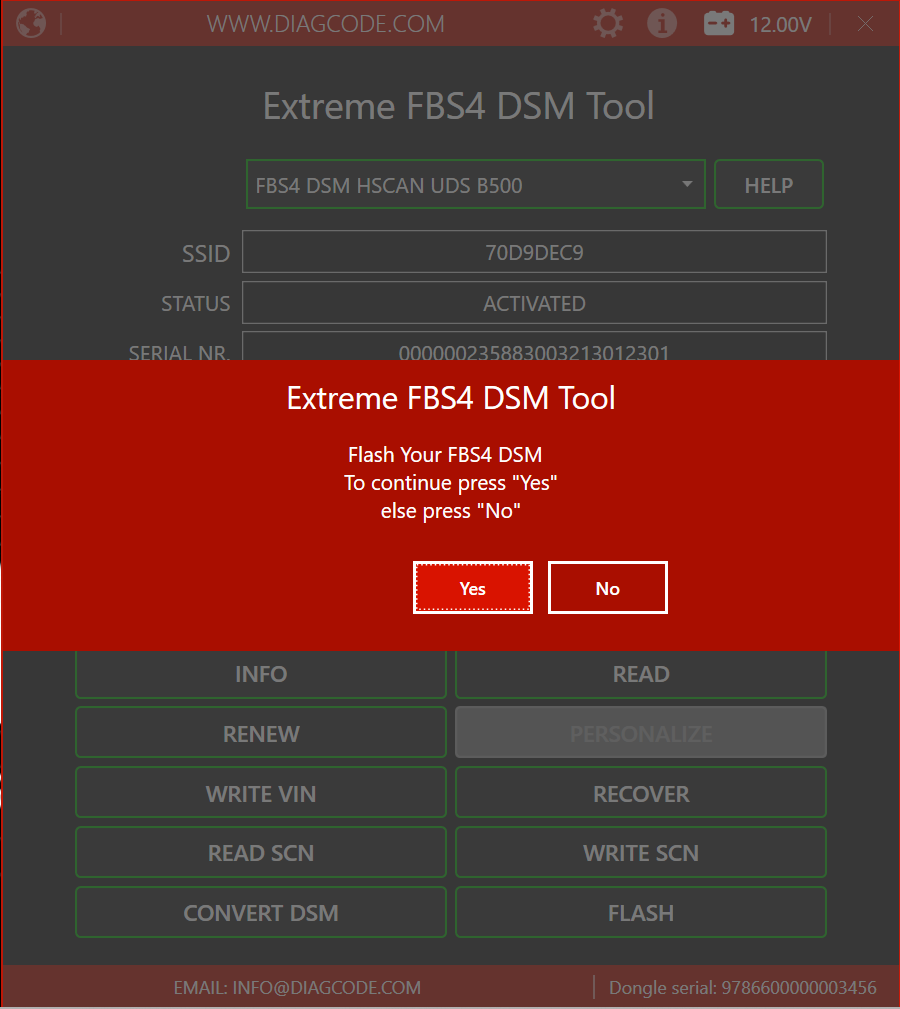Click the INFO button

pos(261,675)
